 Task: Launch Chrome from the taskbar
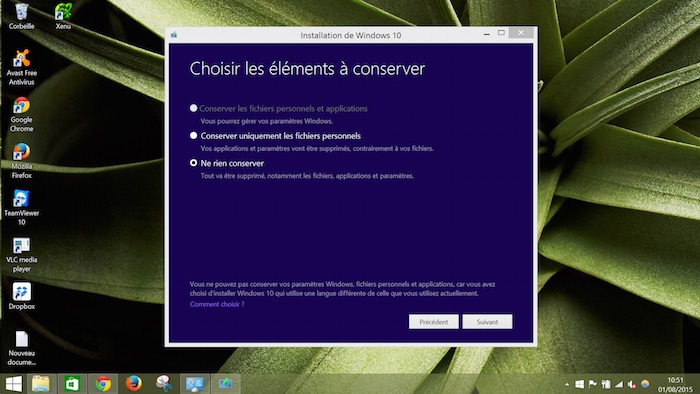(x=103, y=384)
